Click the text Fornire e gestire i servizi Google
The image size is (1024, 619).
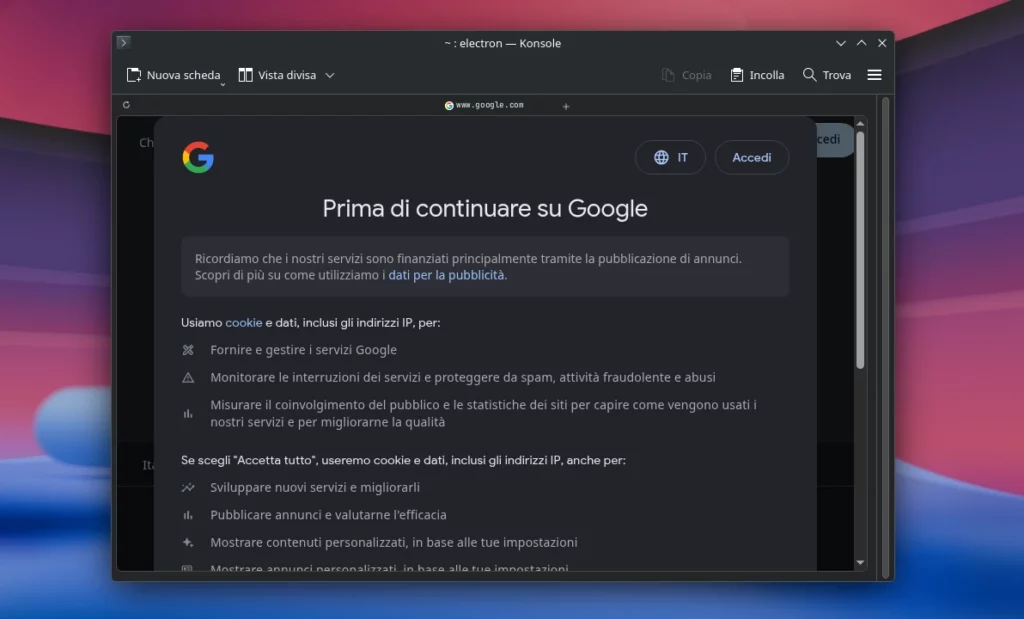[303, 350]
